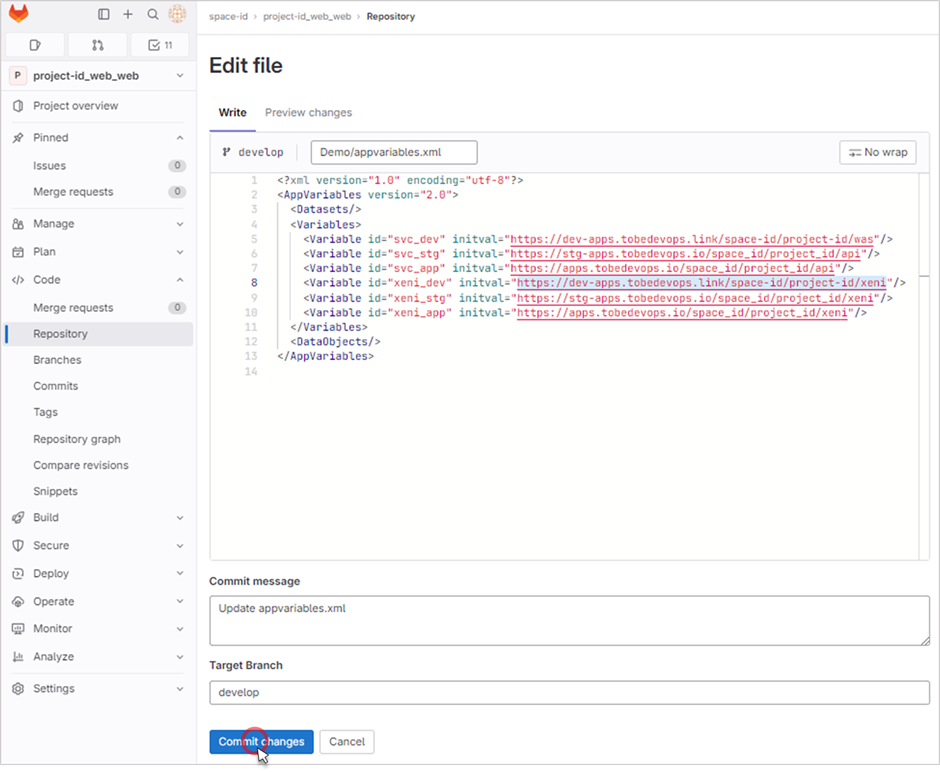940x773 pixels.
Task: Click the project avatar letter P
Action: pyautogui.click(x=17, y=76)
